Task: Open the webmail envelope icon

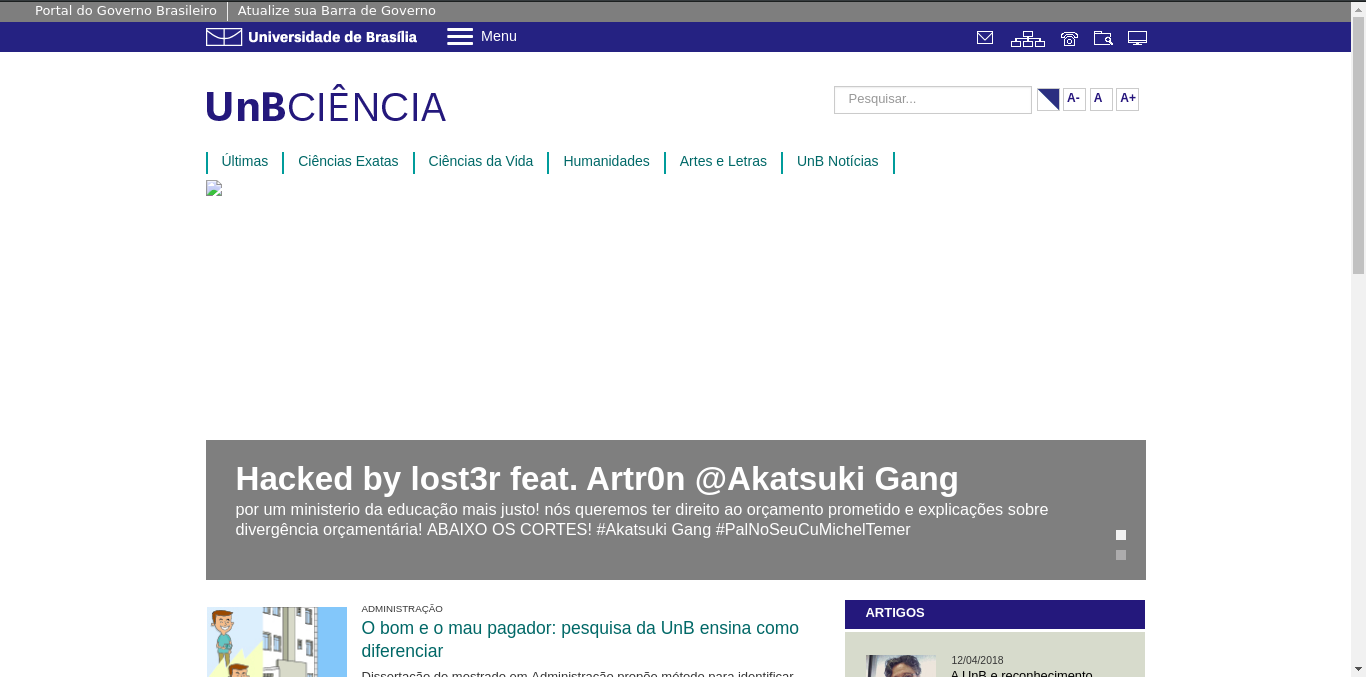Action: [x=985, y=38]
